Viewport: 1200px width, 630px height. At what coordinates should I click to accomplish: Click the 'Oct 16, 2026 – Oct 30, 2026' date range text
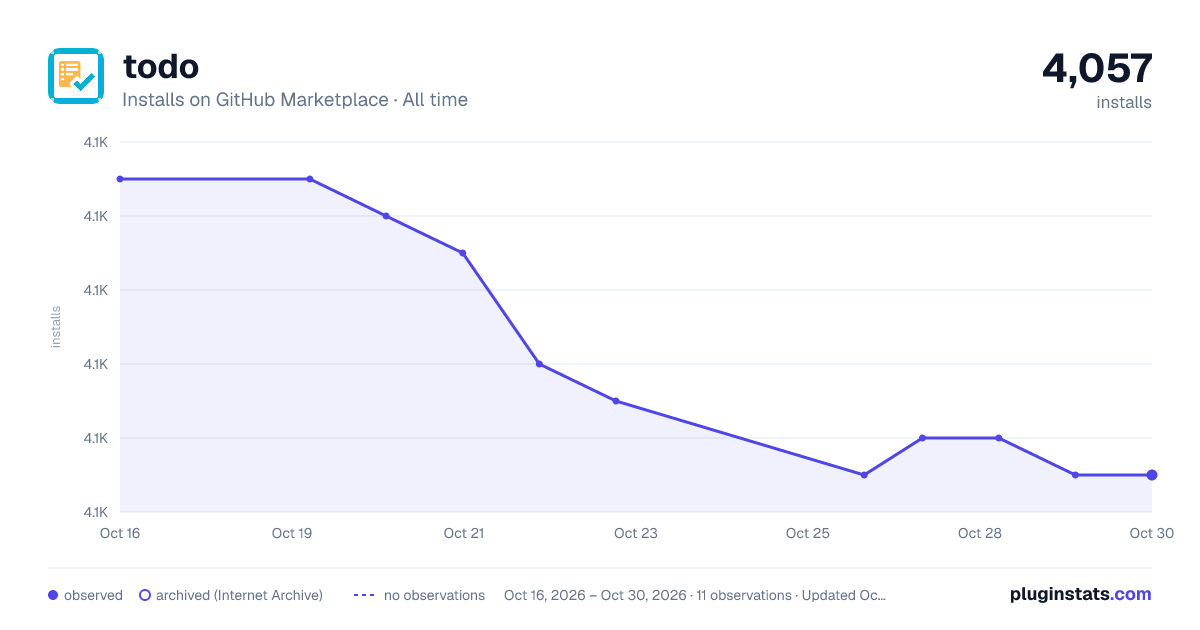(595, 595)
